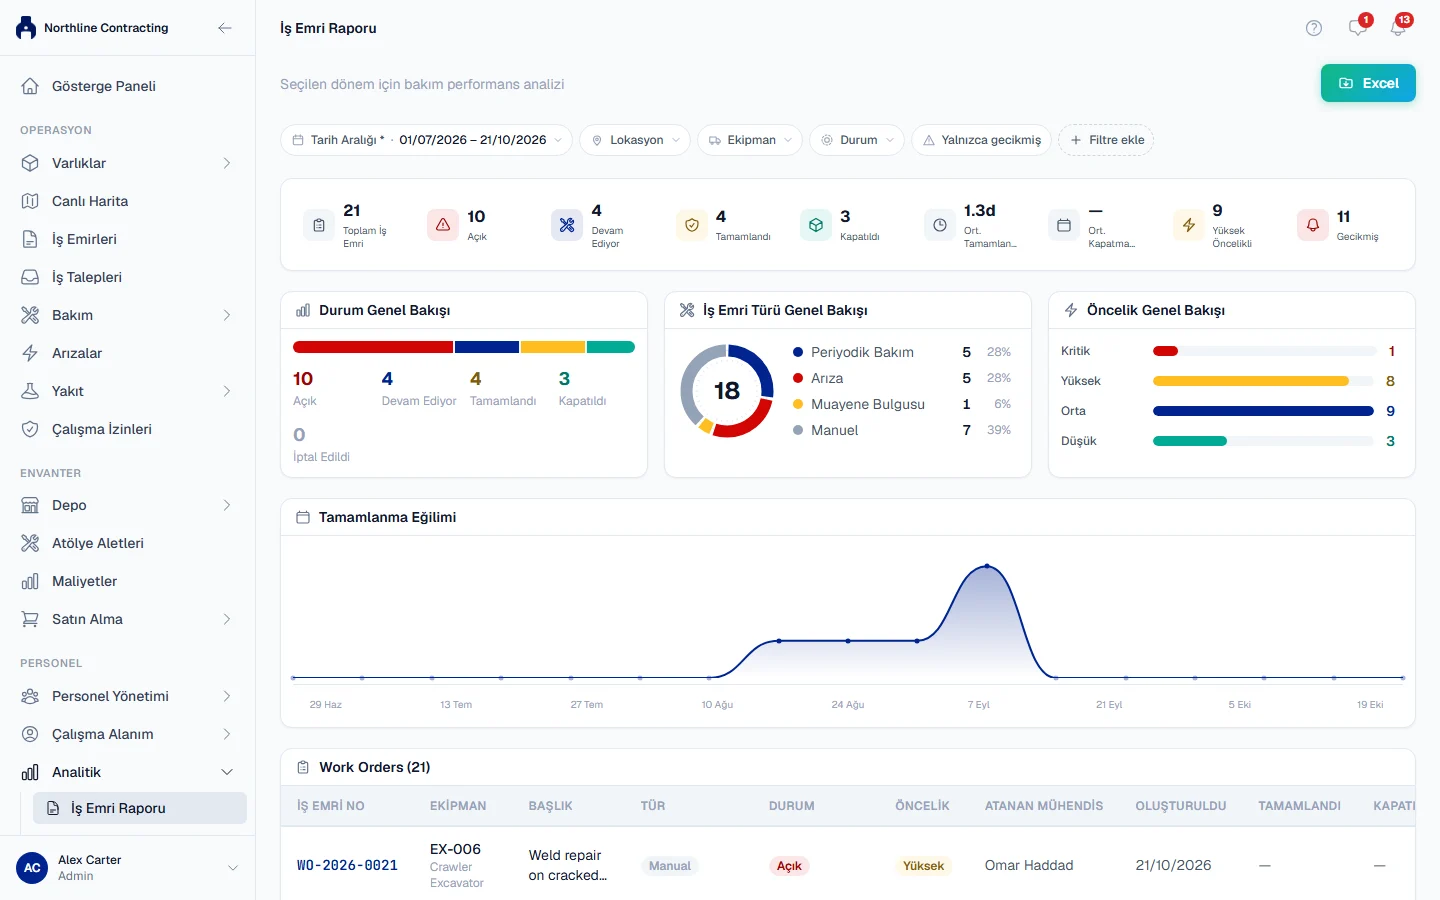Collapse the Analitik sidebar section

point(227,772)
